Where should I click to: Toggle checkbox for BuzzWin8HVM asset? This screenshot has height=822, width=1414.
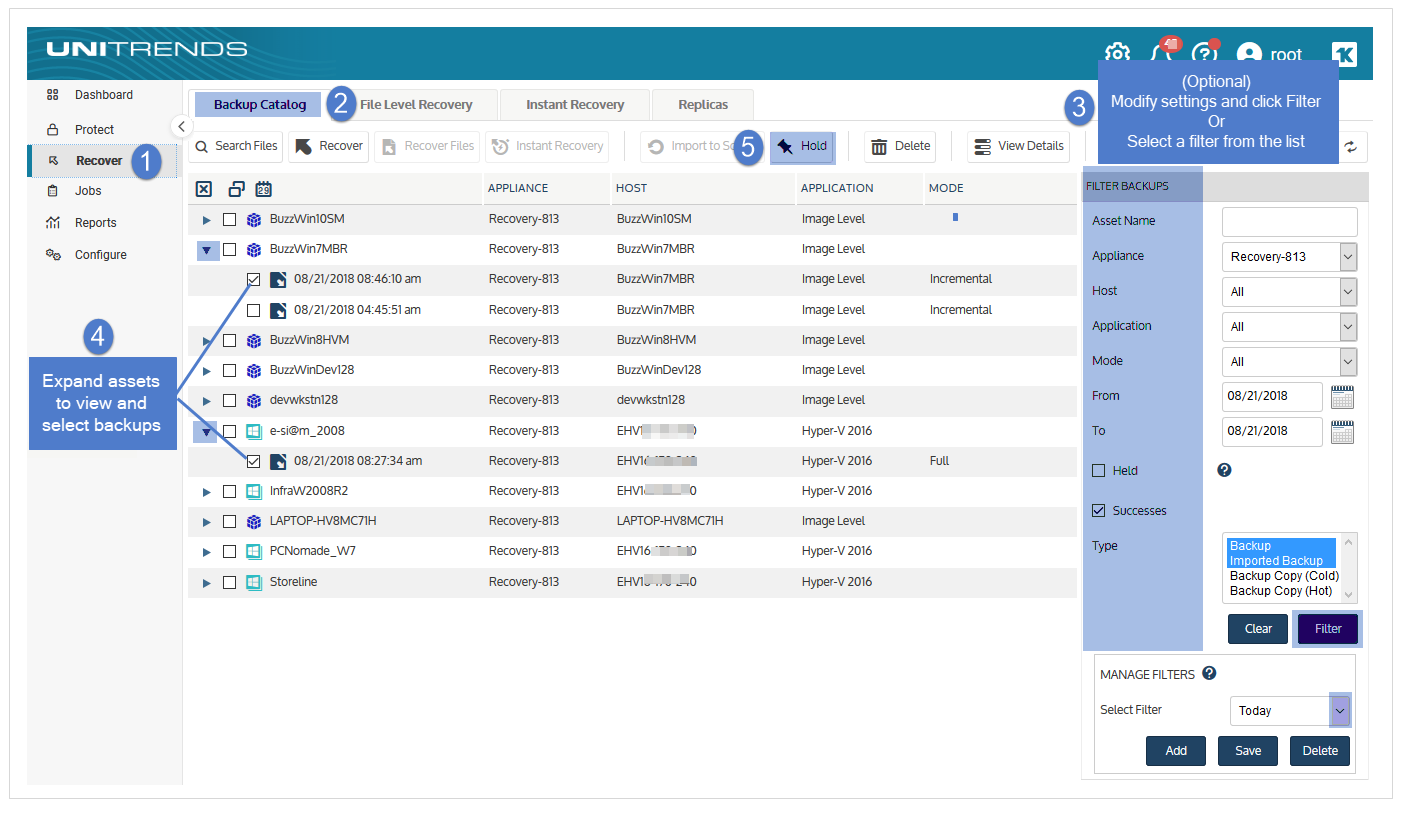(x=229, y=340)
